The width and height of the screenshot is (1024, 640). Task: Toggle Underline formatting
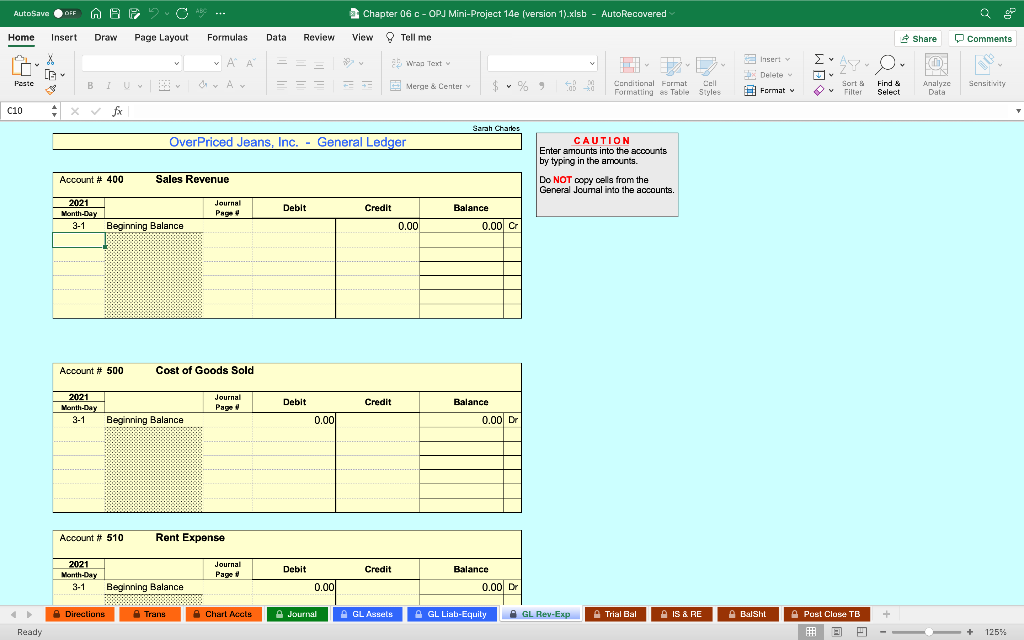[x=127, y=86]
